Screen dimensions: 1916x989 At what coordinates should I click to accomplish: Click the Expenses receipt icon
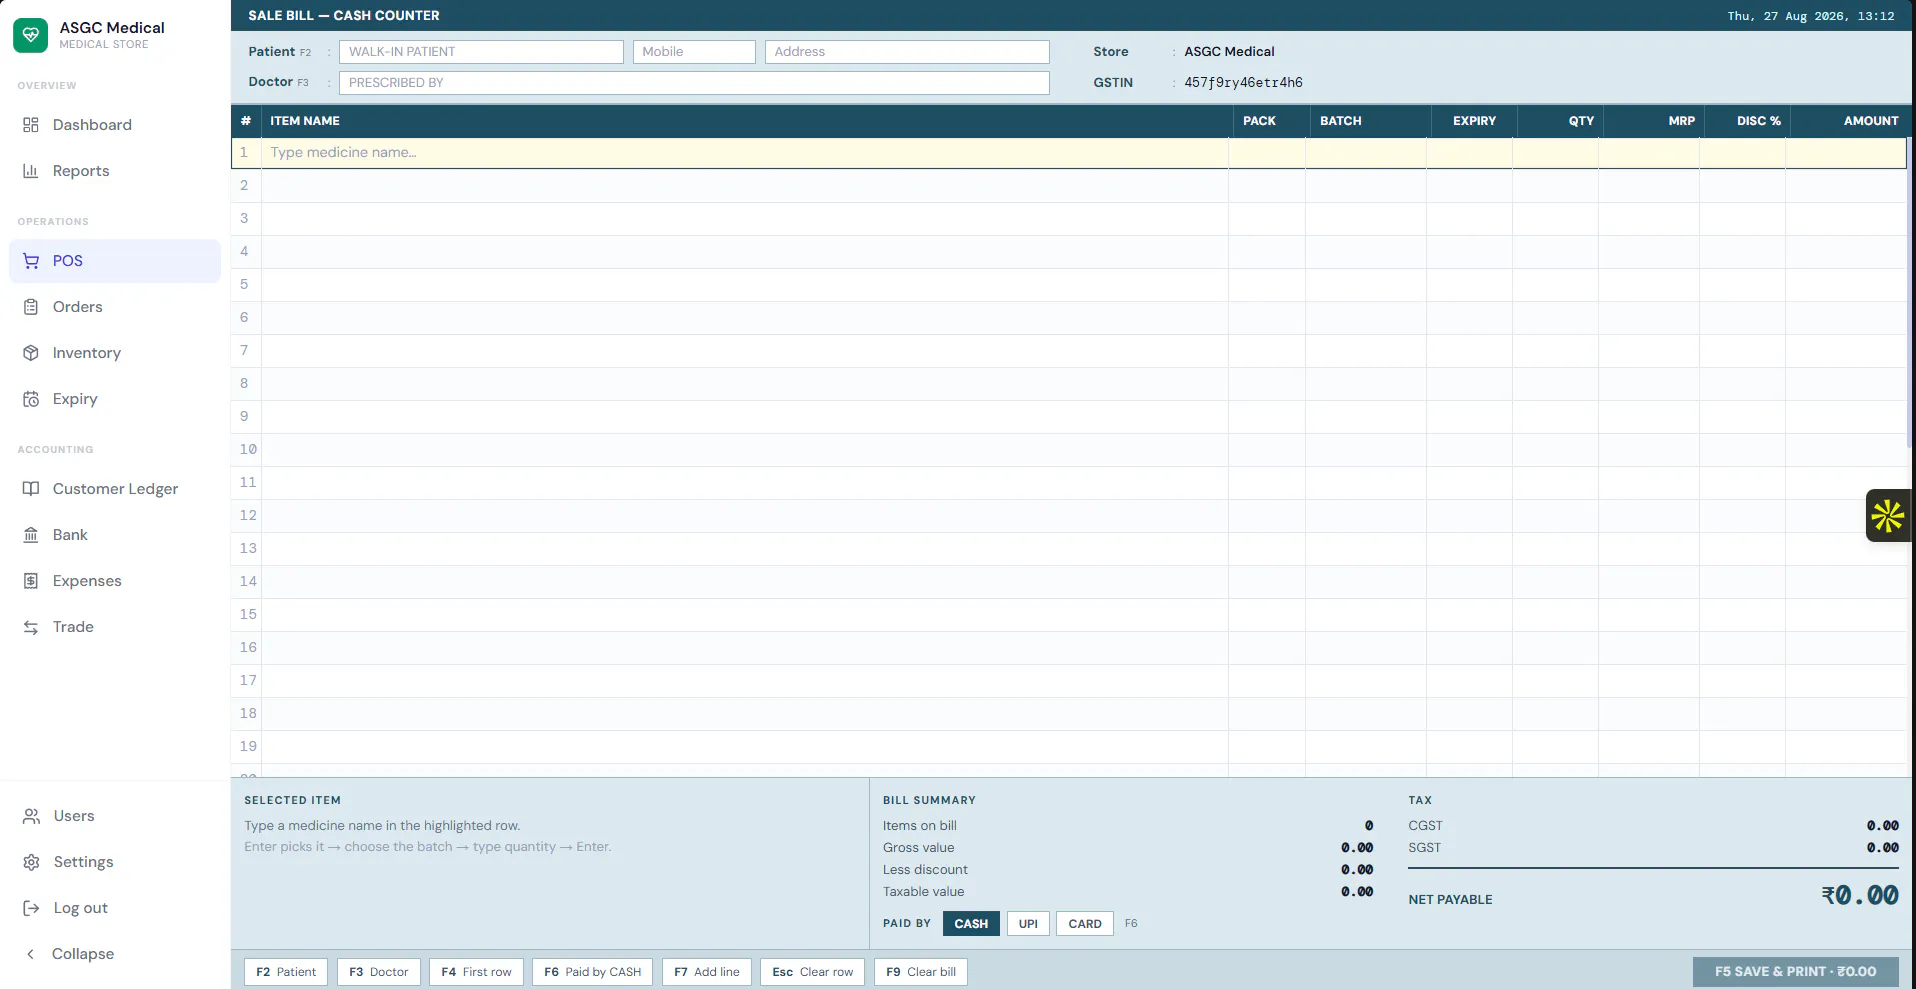click(x=31, y=581)
